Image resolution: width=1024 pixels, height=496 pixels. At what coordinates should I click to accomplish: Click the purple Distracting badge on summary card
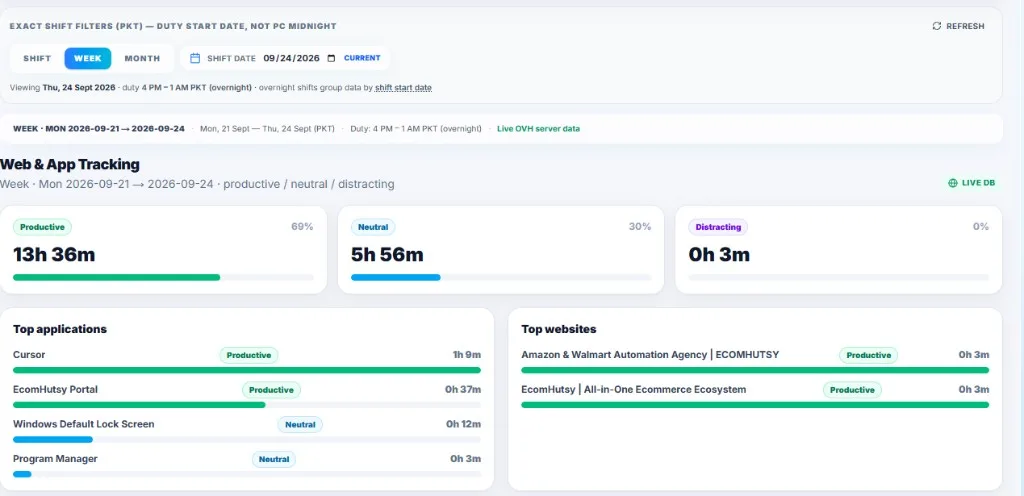point(718,227)
